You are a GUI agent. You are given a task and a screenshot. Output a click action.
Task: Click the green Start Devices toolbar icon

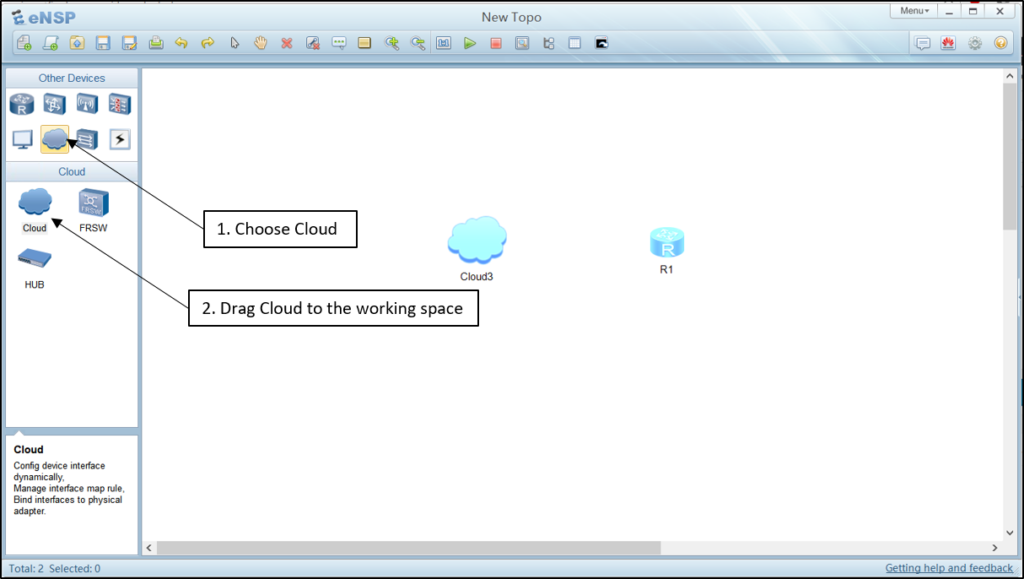point(470,43)
